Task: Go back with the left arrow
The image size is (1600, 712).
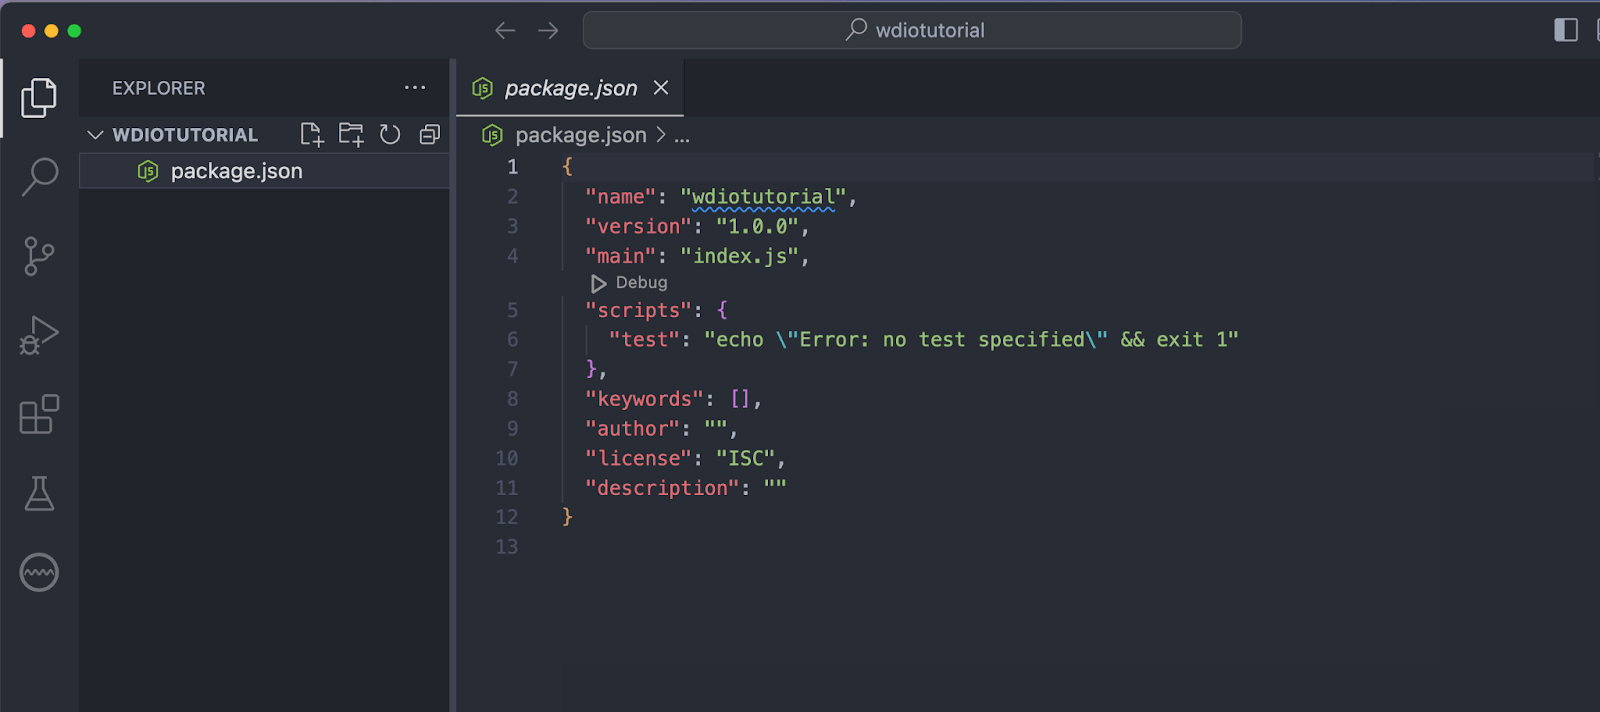Action: 505,30
